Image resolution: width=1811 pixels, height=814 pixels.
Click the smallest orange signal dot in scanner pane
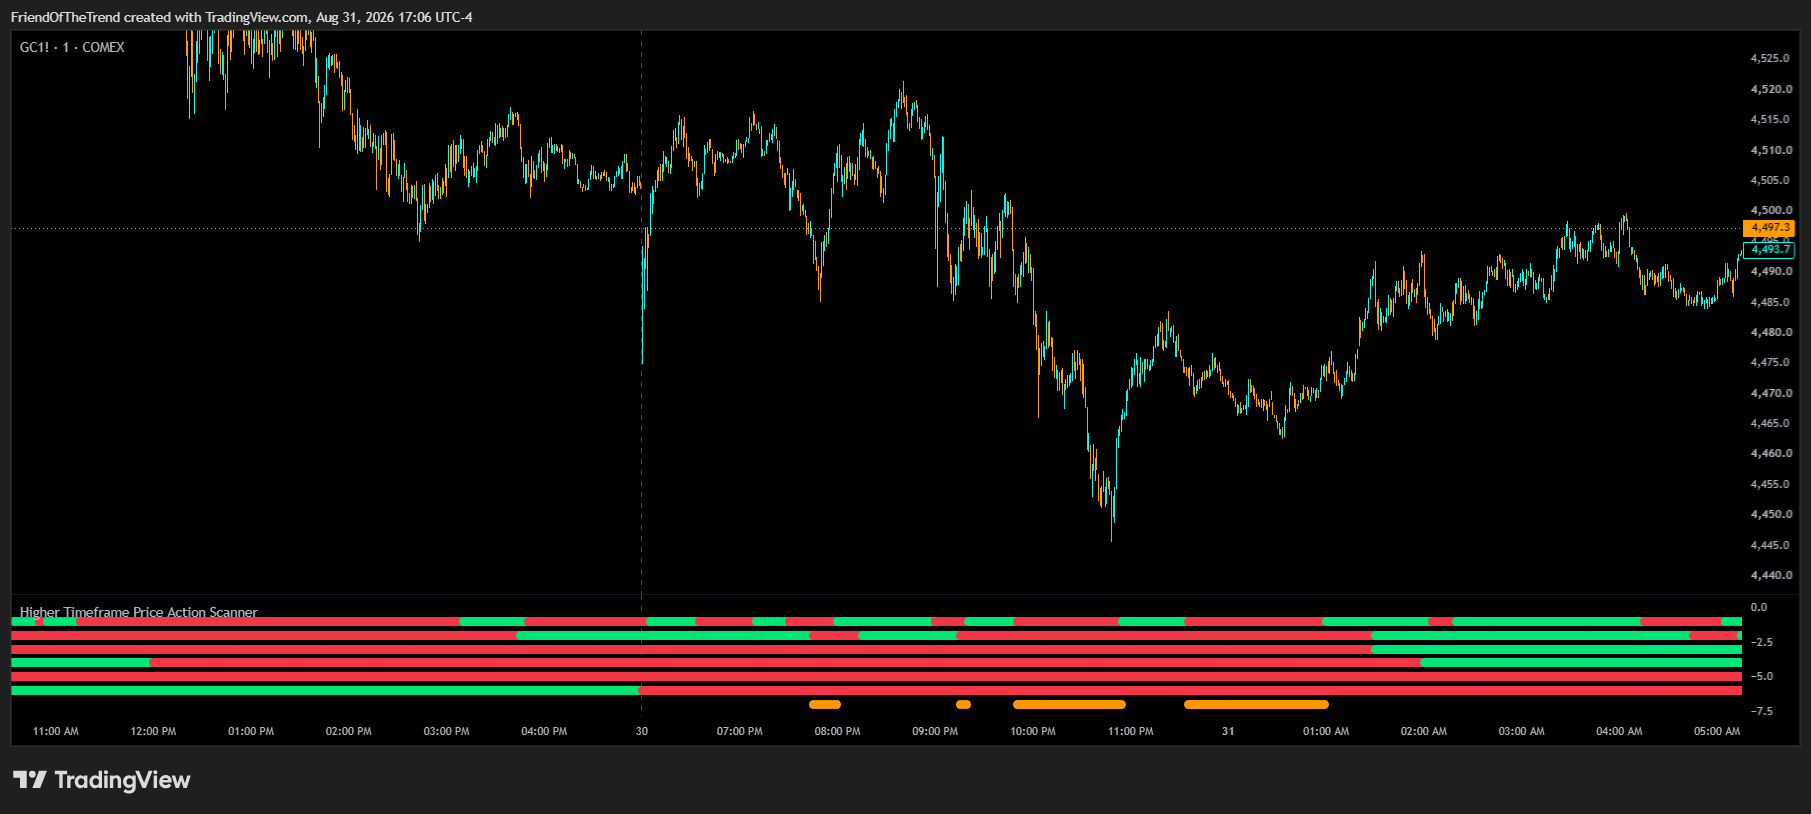pyautogui.click(x=963, y=704)
